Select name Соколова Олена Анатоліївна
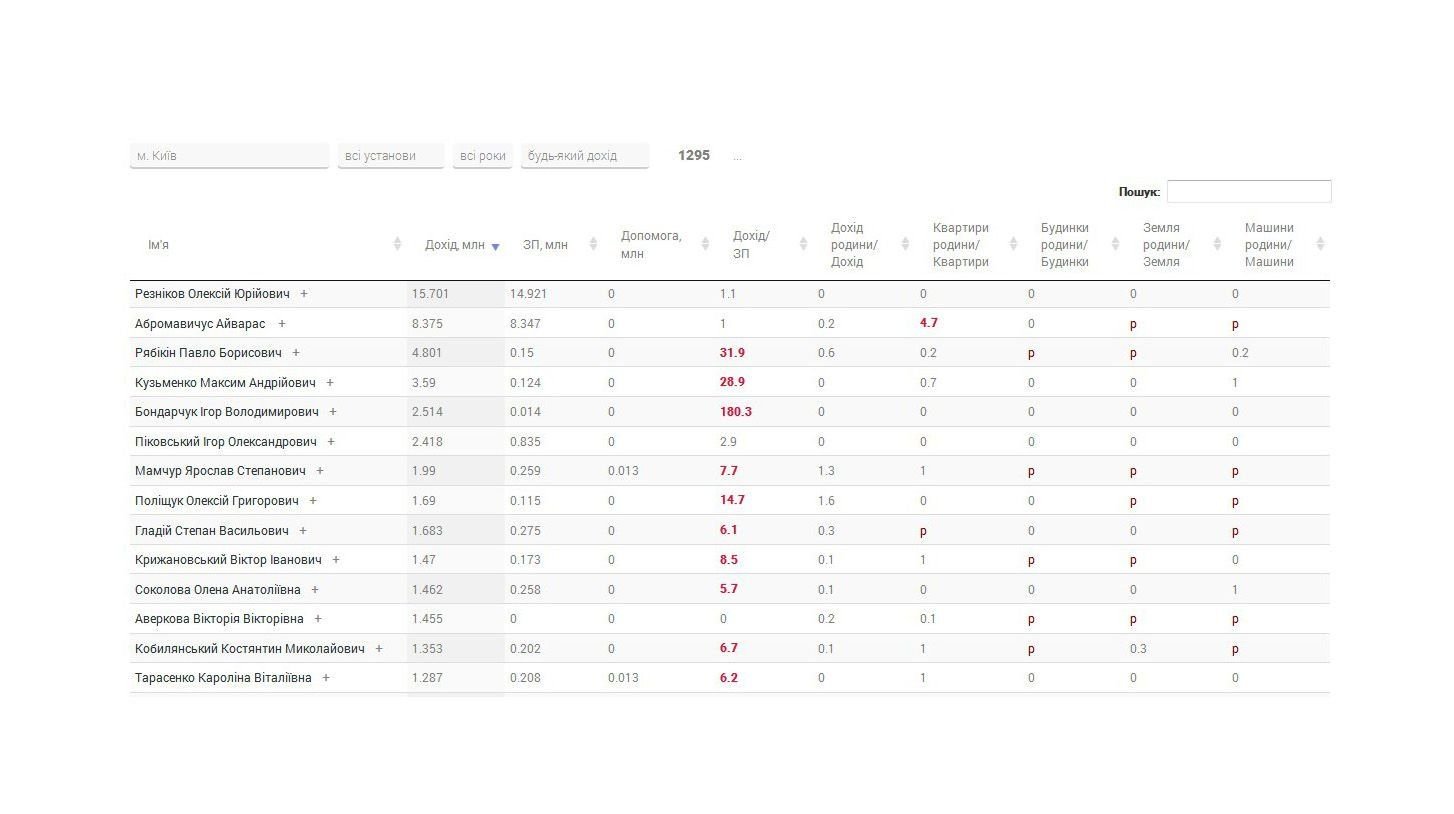1454x814 pixels. point(218,590)
